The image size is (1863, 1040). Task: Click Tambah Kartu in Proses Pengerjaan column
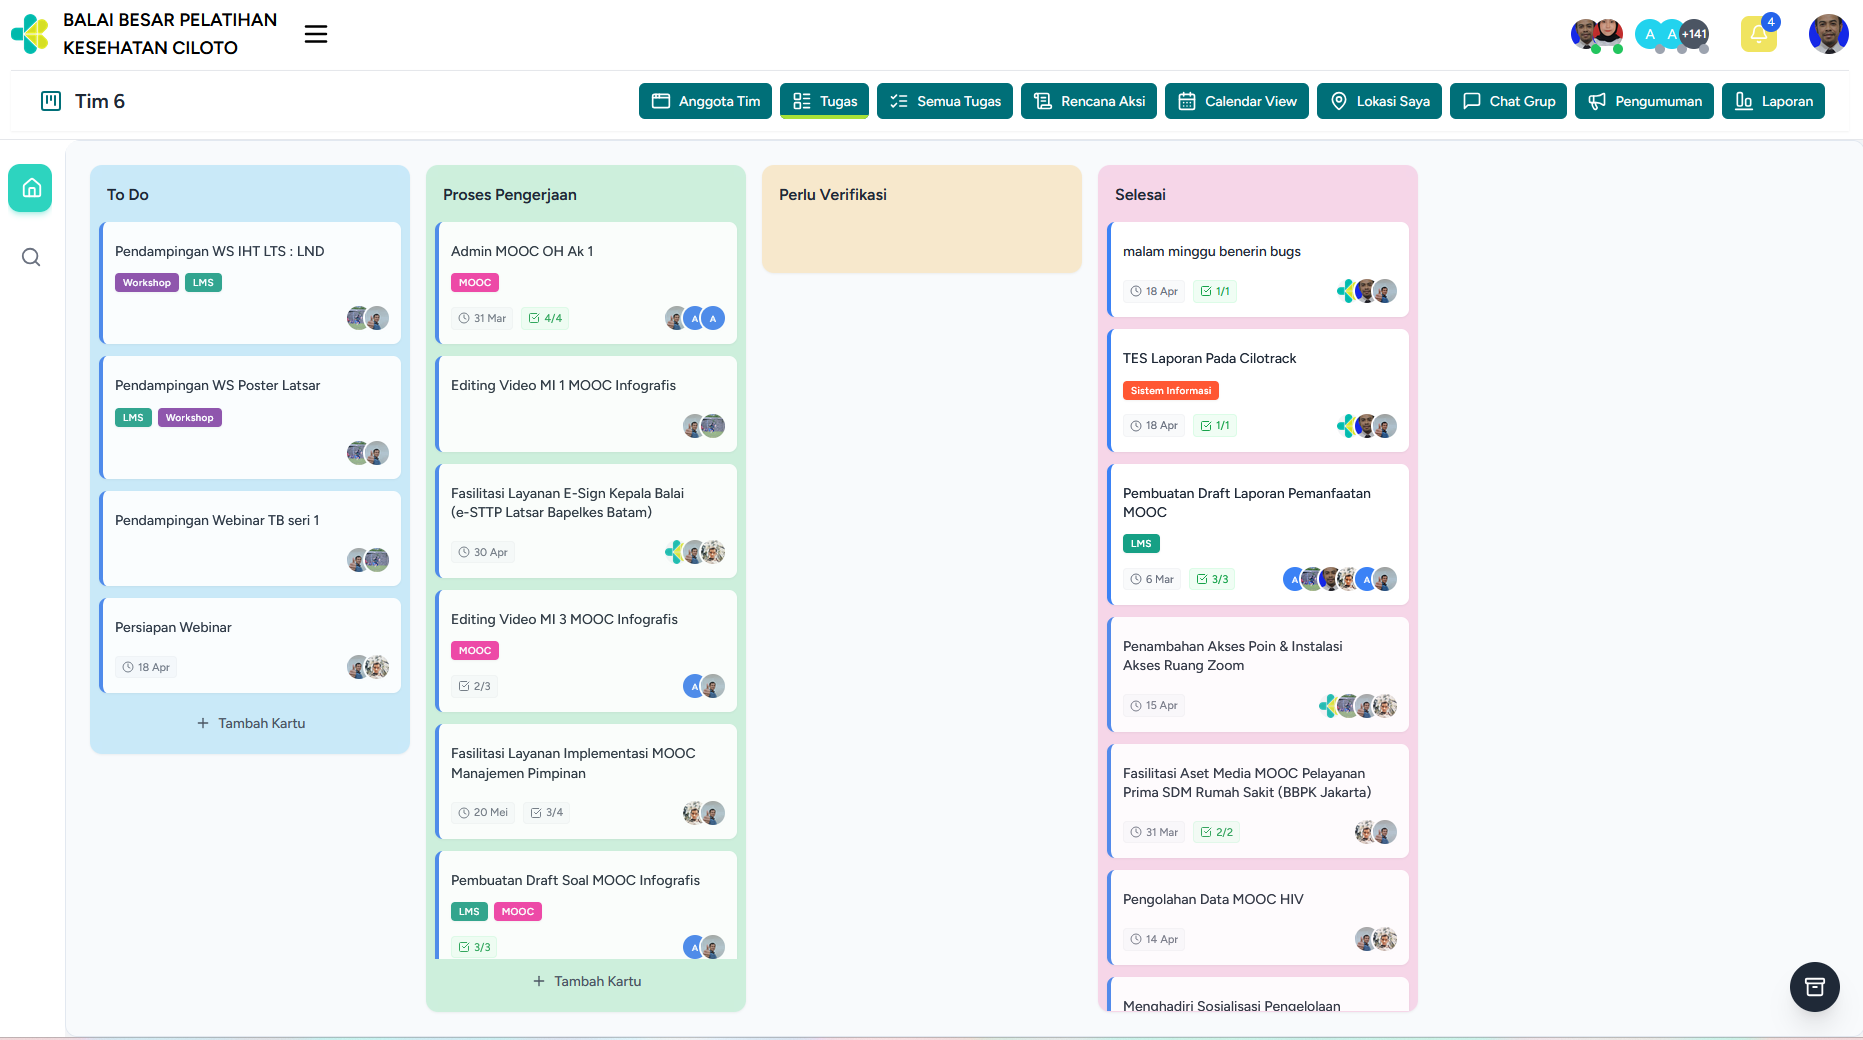[x=586, y=981]
